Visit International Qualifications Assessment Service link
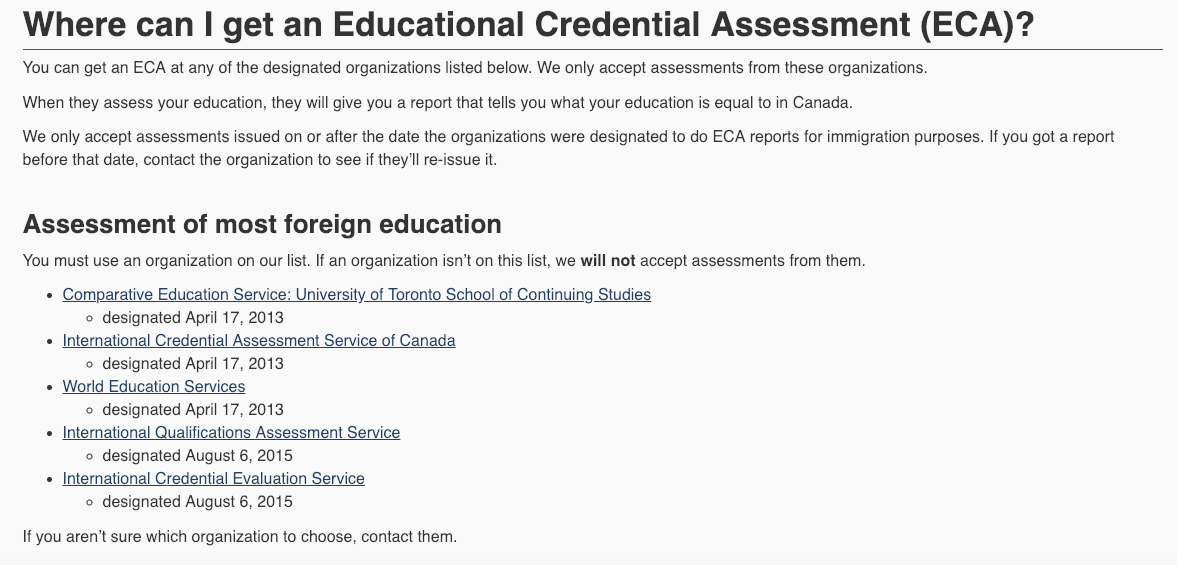Image resolution: width=1177 pixels, height=565 pixels. pyautogui.click(x=231, y=433)
